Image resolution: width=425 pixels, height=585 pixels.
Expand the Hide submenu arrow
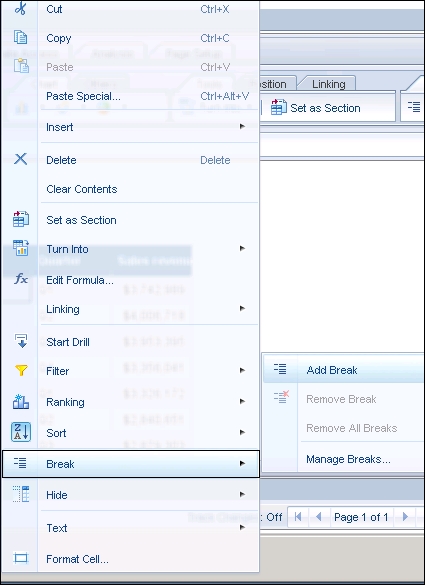pos(242,494)
